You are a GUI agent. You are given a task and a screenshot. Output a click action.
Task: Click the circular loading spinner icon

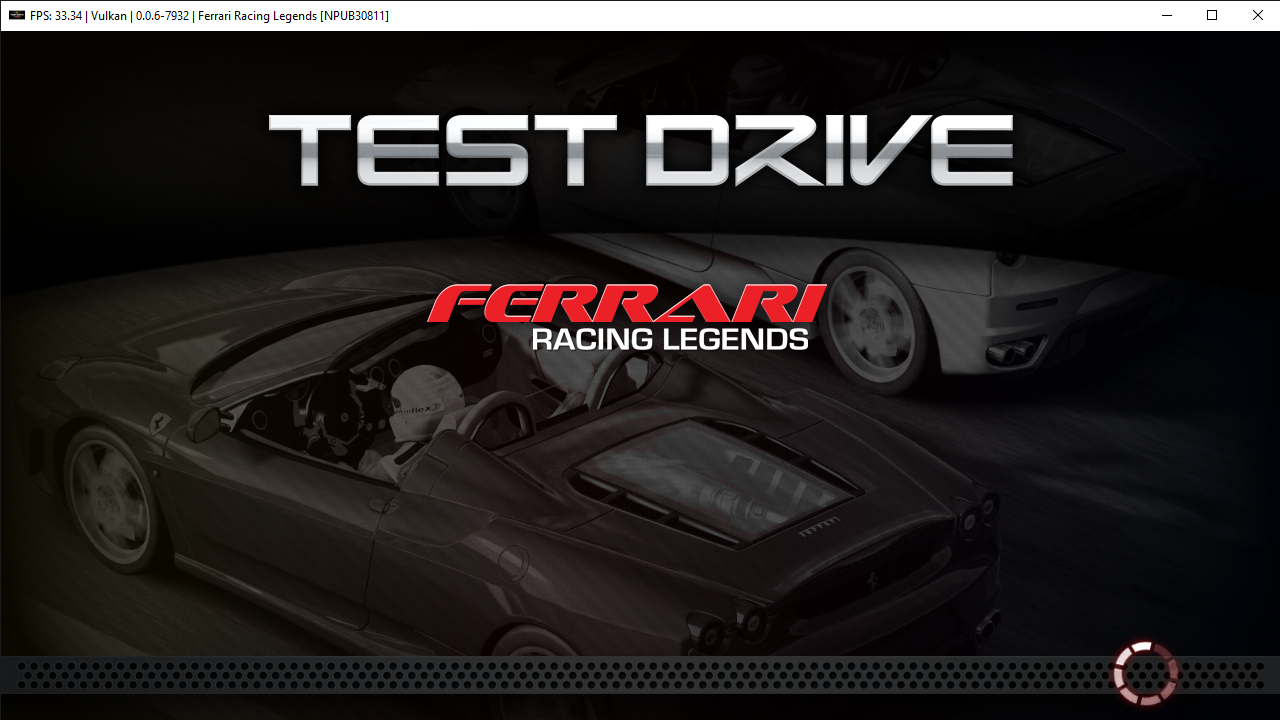coord(1144,672)
